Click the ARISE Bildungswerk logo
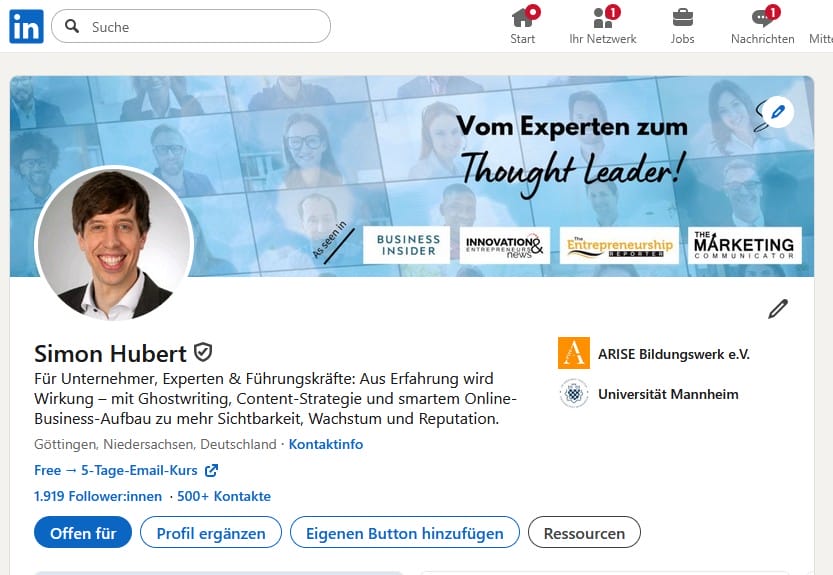The image size is (833, 575). (574, 353)
